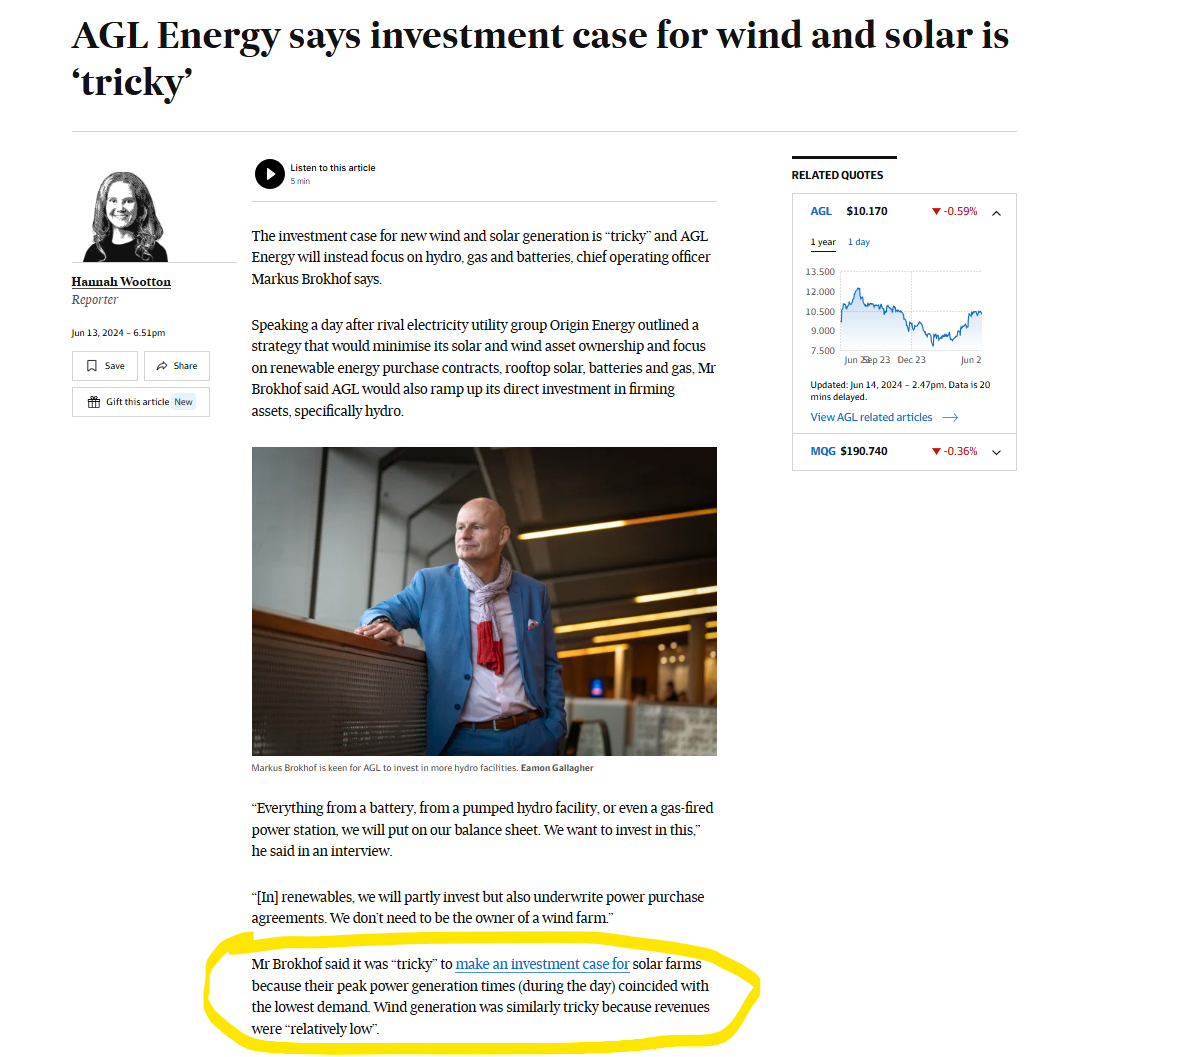Click the MQG ticker symbol
The height and width of the screenshot is (1057, 1190).
pos(823,451)
